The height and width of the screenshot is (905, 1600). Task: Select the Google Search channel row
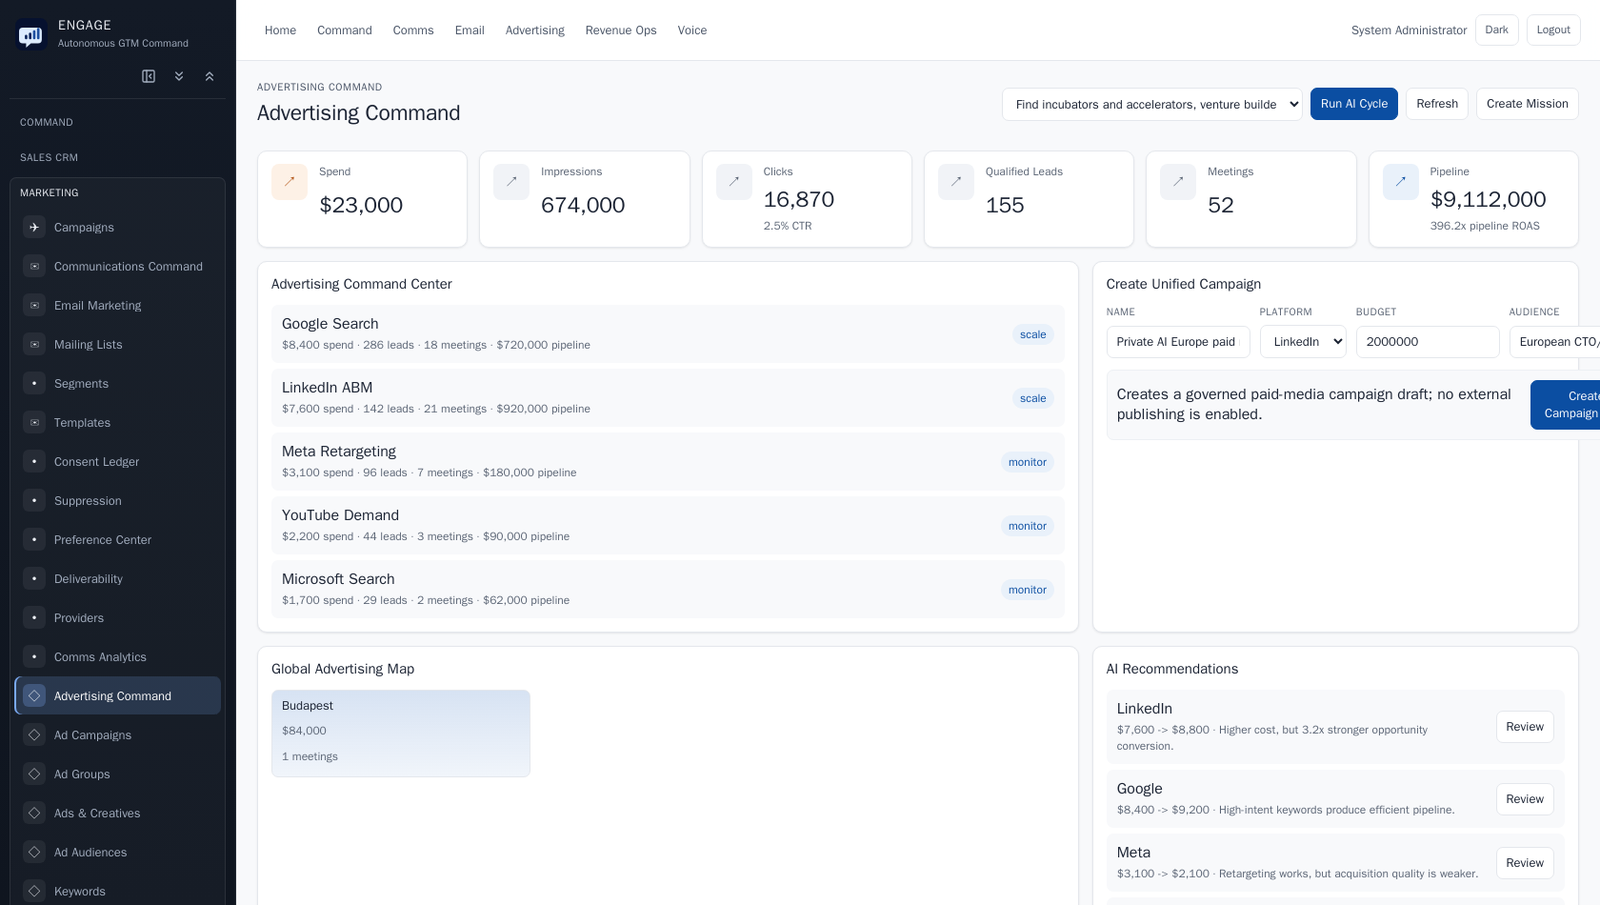667,334
